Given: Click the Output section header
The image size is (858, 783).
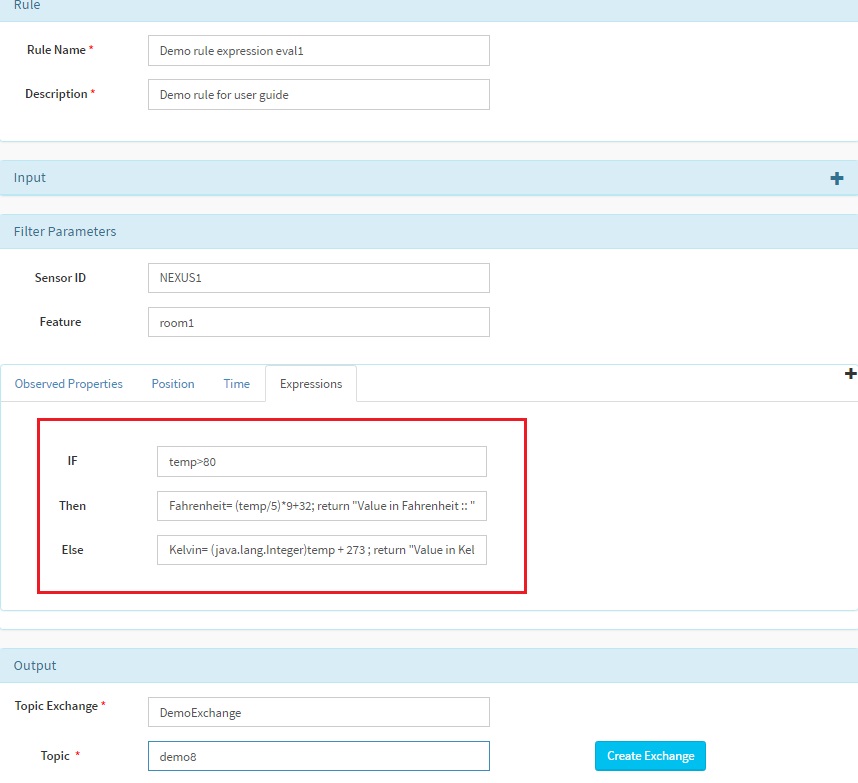Looking at the screenshot, I should tap(429, 665).
